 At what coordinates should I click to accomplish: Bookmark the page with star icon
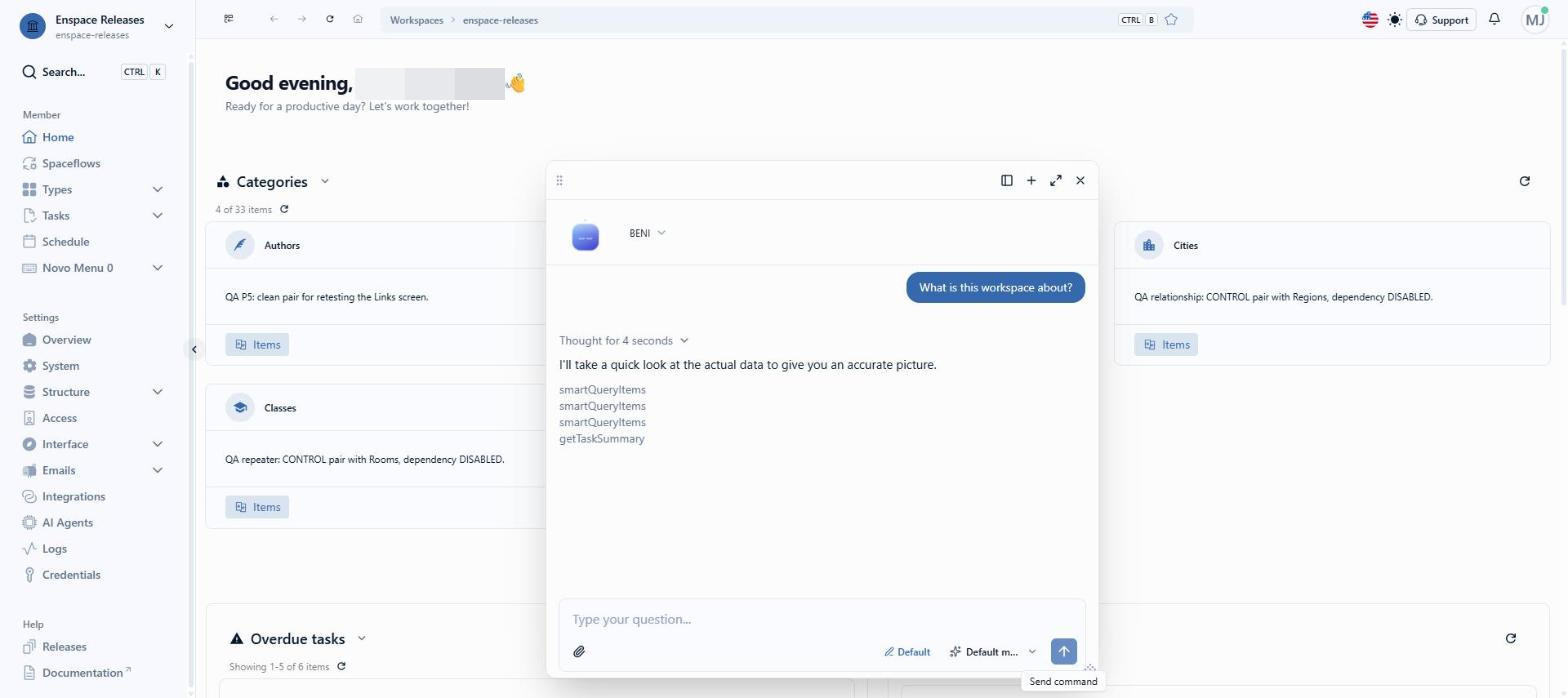tap(1171, 19)
